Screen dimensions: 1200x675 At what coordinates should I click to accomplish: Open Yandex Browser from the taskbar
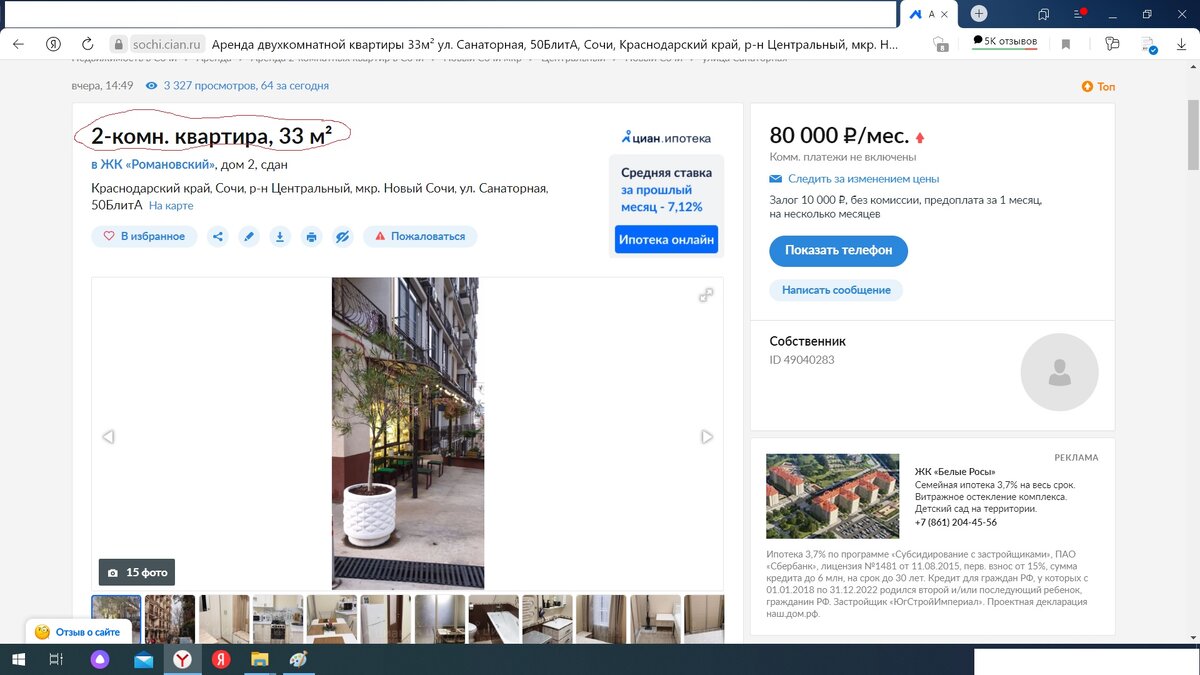point(183,660)
